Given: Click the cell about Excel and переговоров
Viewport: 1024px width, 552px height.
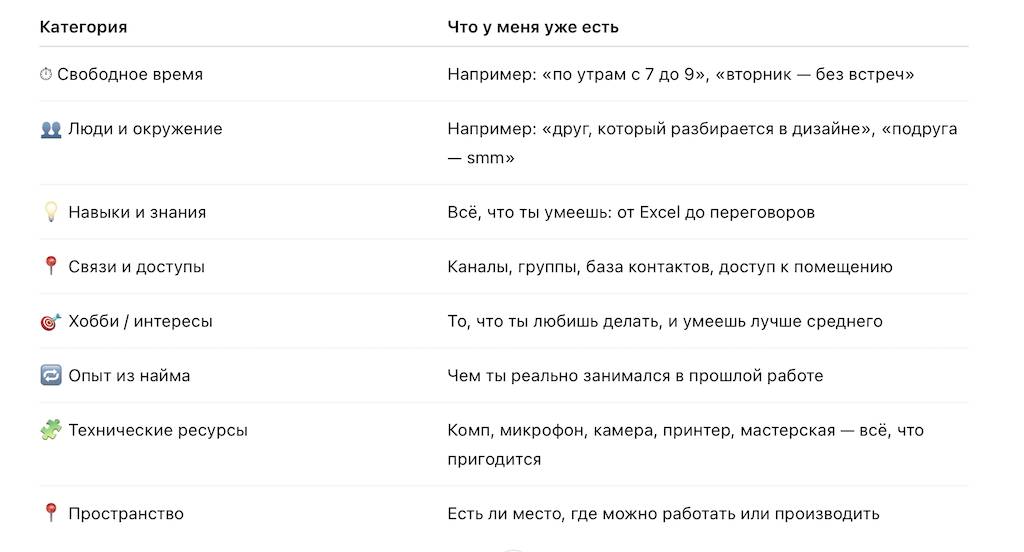Looking at the screenshot, I should coord(631,212).
